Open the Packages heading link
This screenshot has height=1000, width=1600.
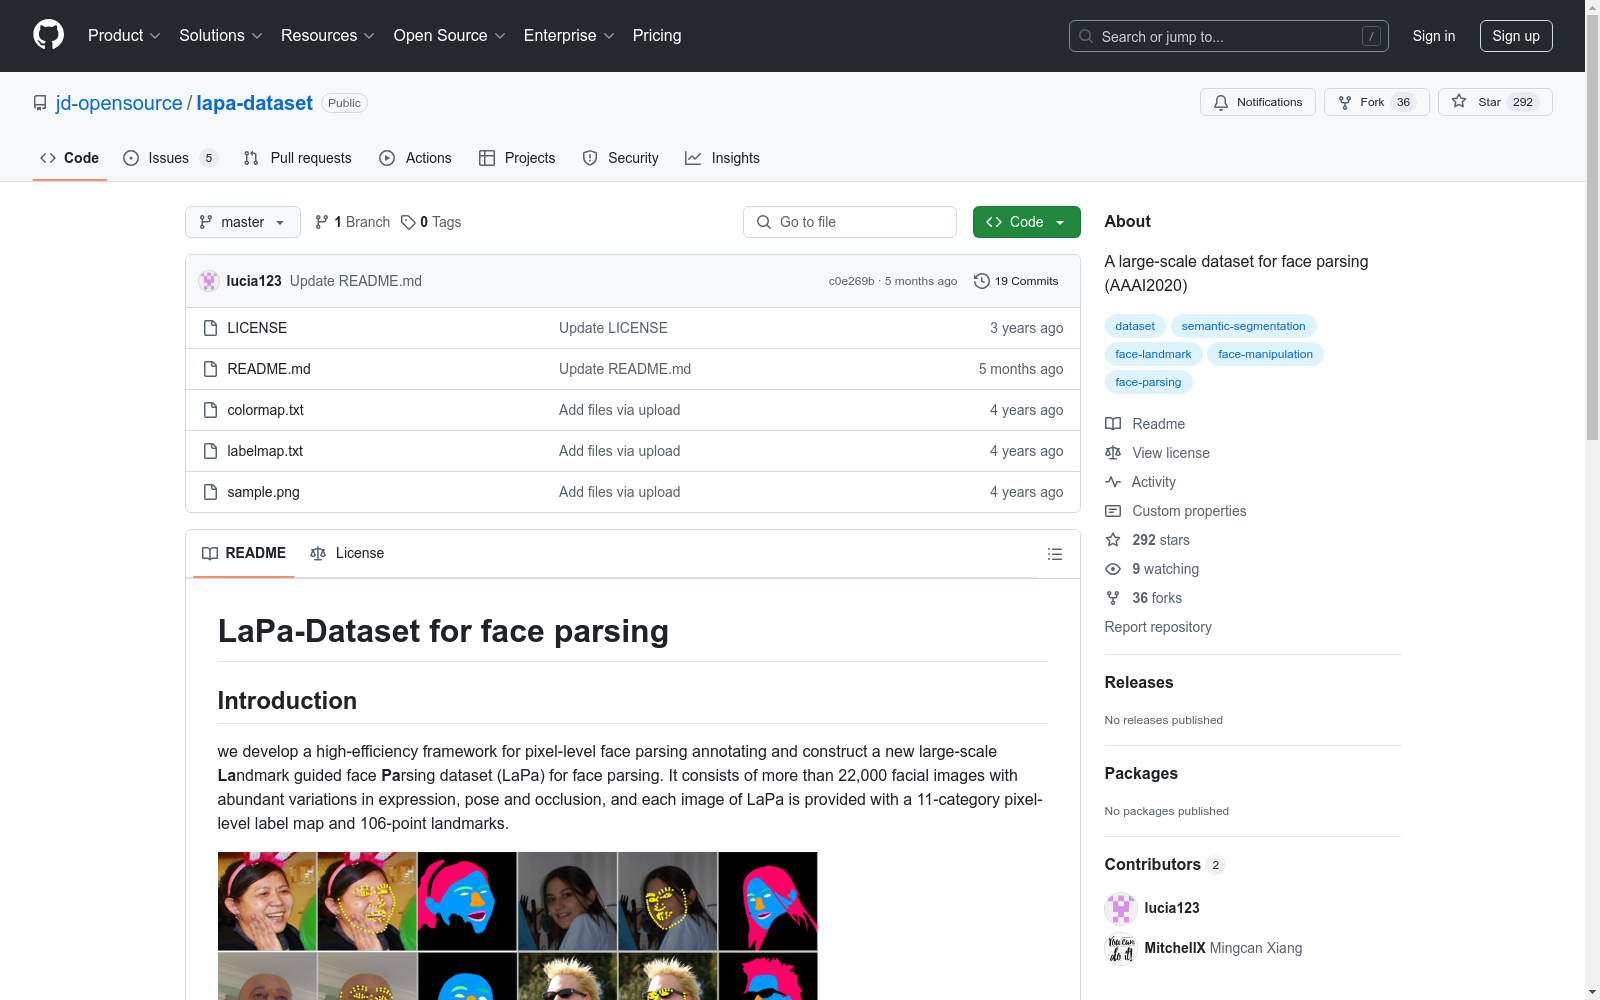(1141, 773)
